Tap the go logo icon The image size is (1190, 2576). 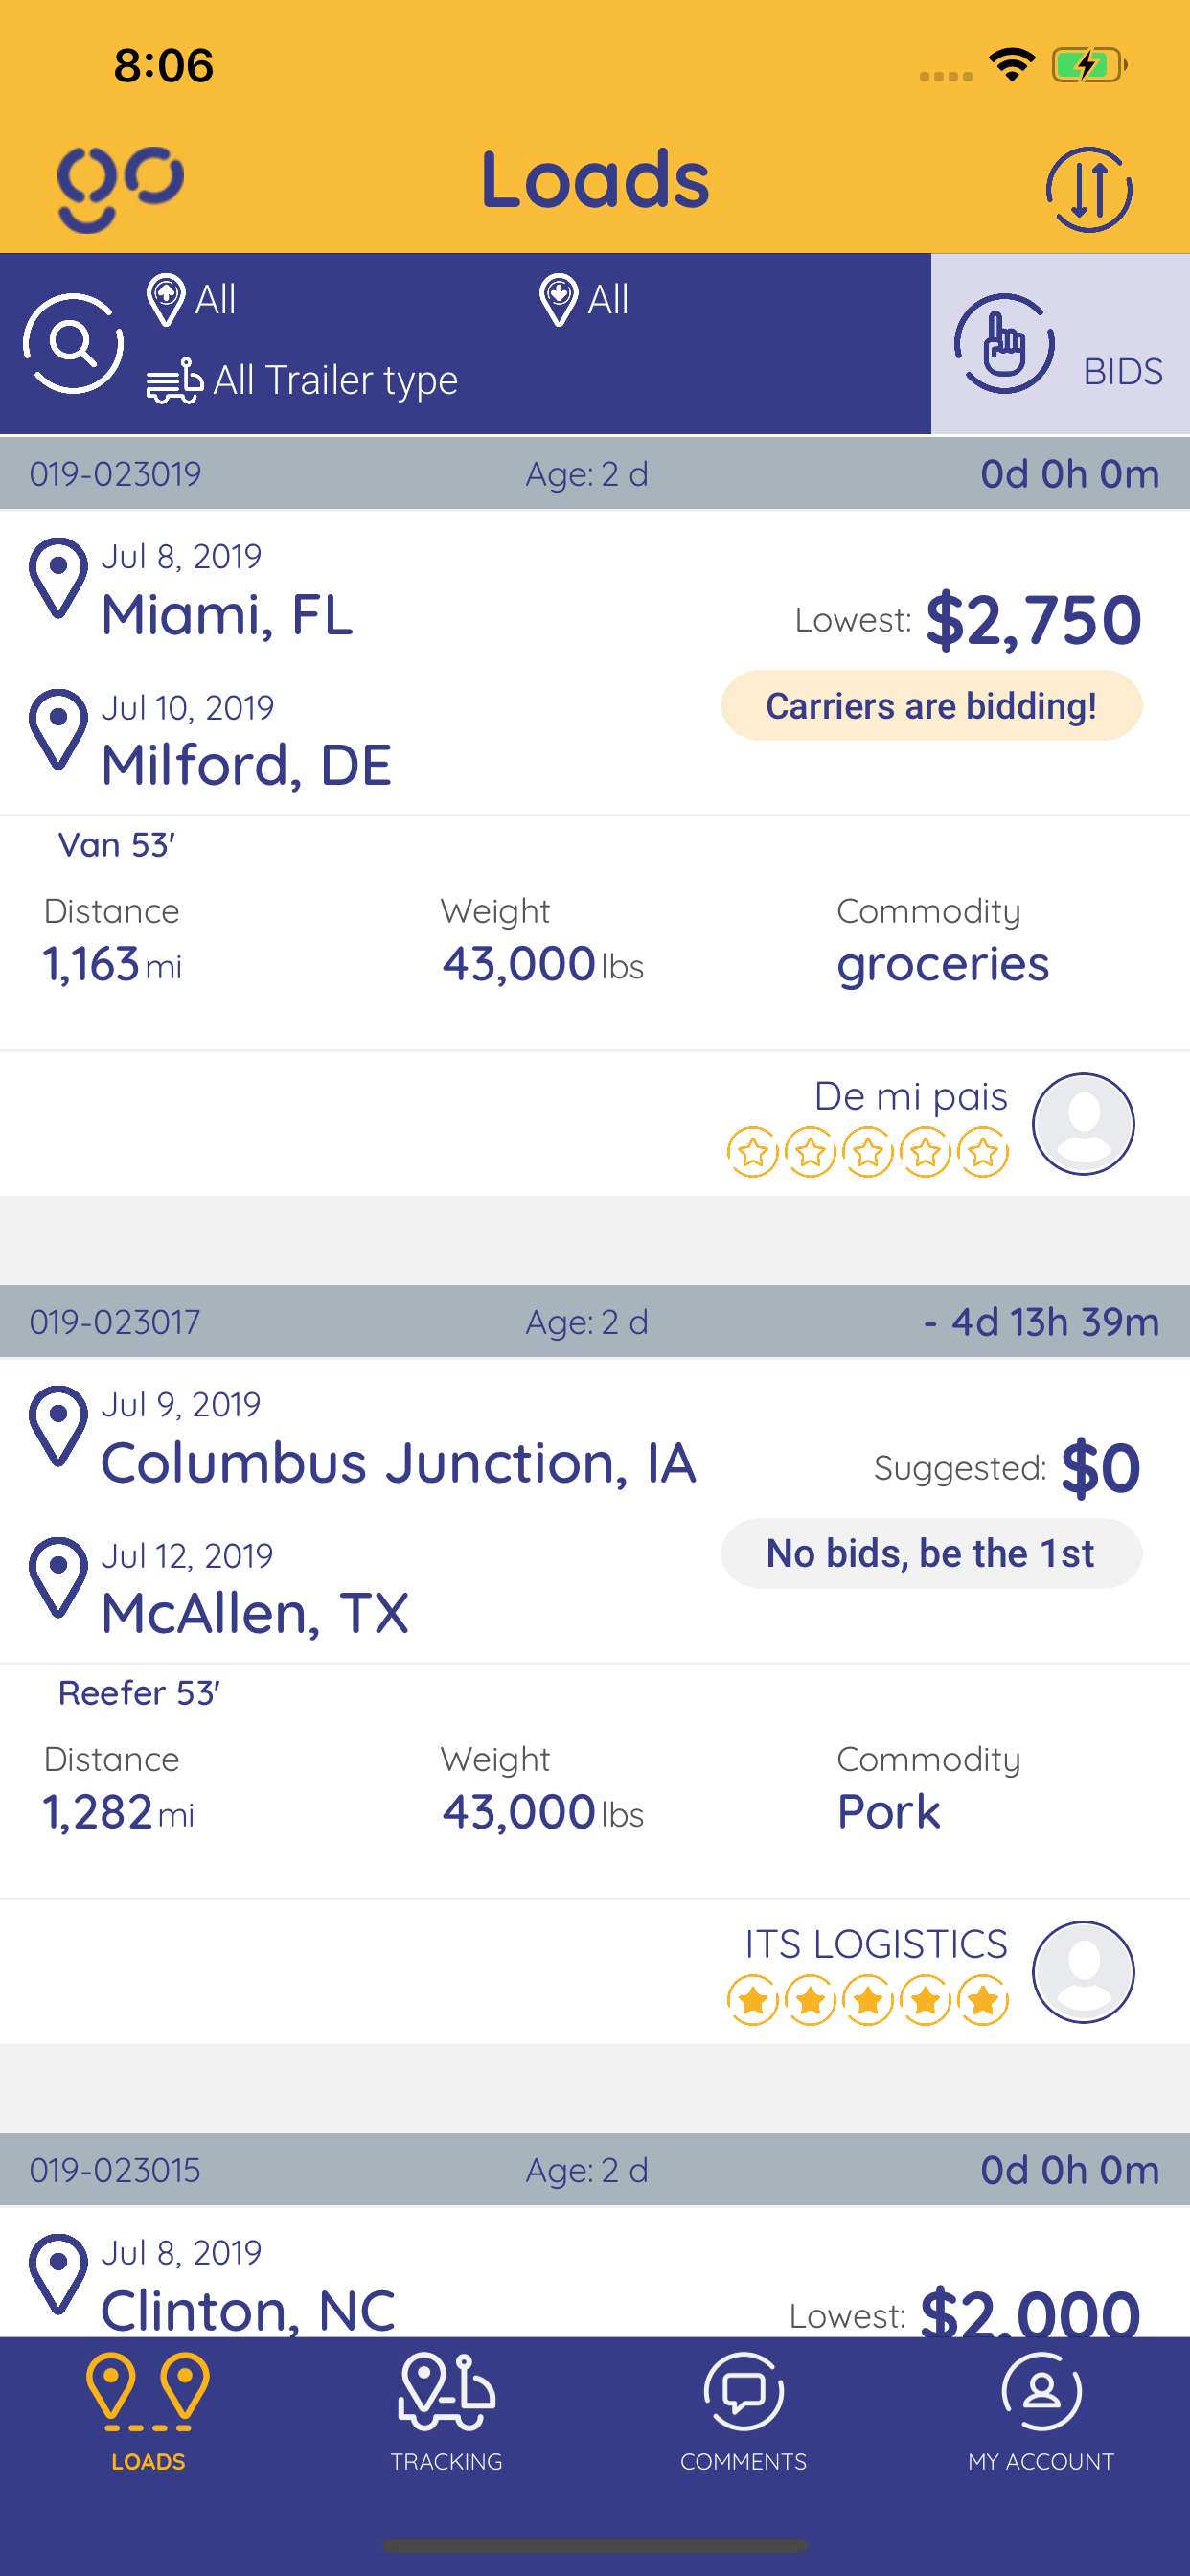click(x=120, y=187)
